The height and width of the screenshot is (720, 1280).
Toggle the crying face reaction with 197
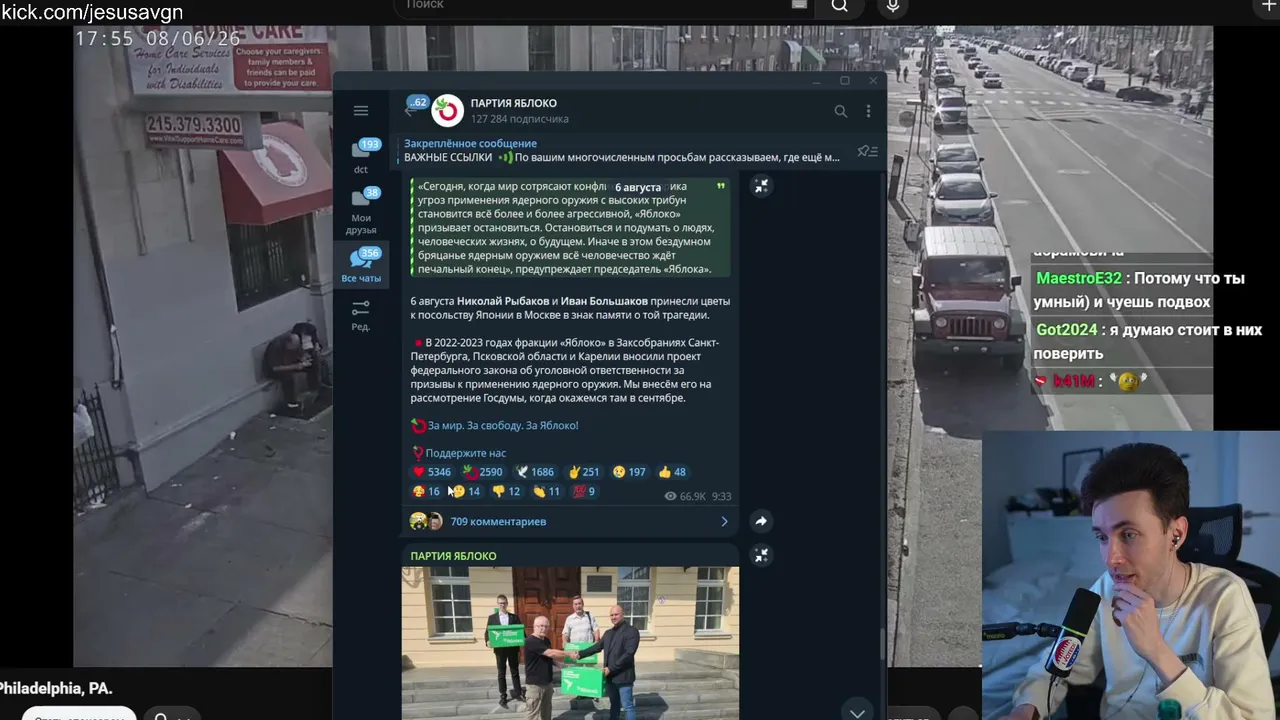tap(630, 472)
